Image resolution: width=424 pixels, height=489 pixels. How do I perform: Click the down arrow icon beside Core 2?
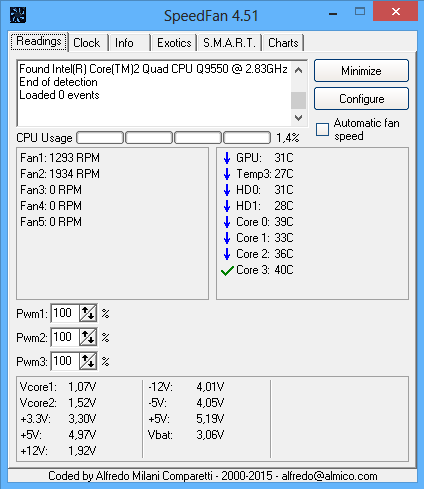click(x=227, y=254)
